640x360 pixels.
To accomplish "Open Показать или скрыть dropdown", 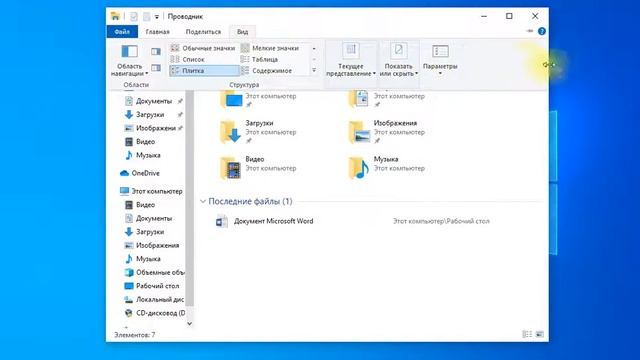I will tap(398, 60).
